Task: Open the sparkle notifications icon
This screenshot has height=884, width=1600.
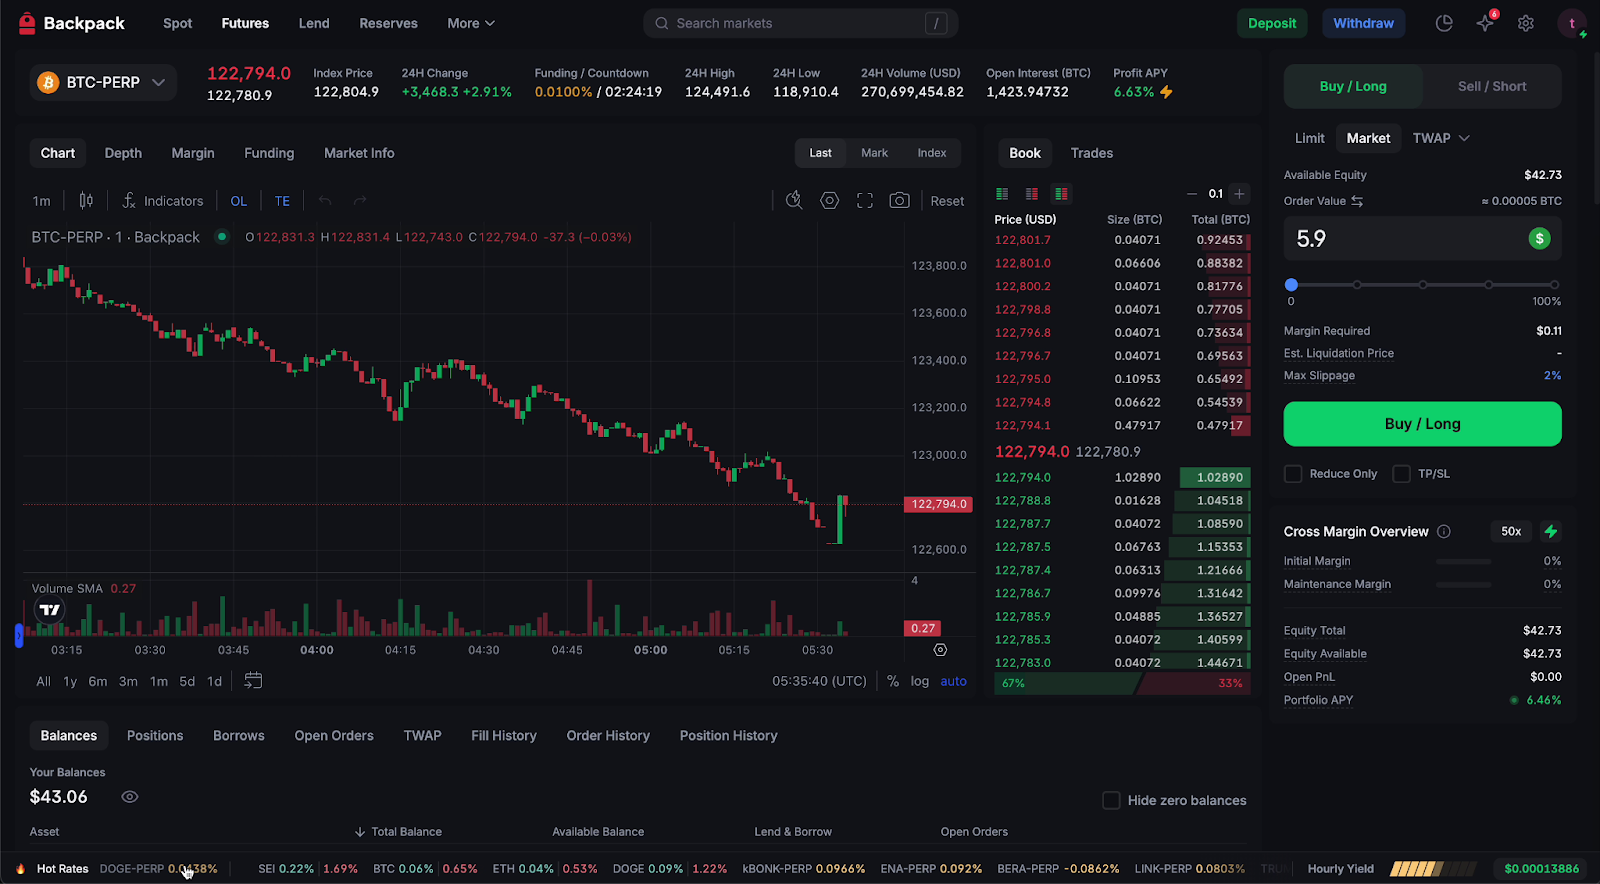Action: click(1485, 23)
